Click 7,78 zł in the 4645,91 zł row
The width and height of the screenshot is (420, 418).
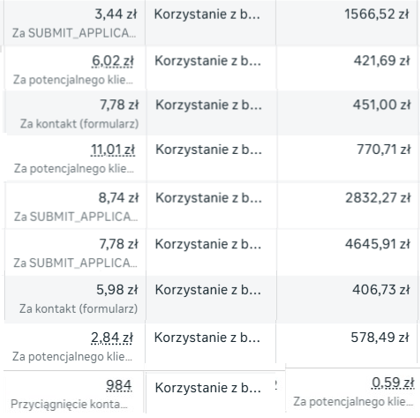pos(118,244)
